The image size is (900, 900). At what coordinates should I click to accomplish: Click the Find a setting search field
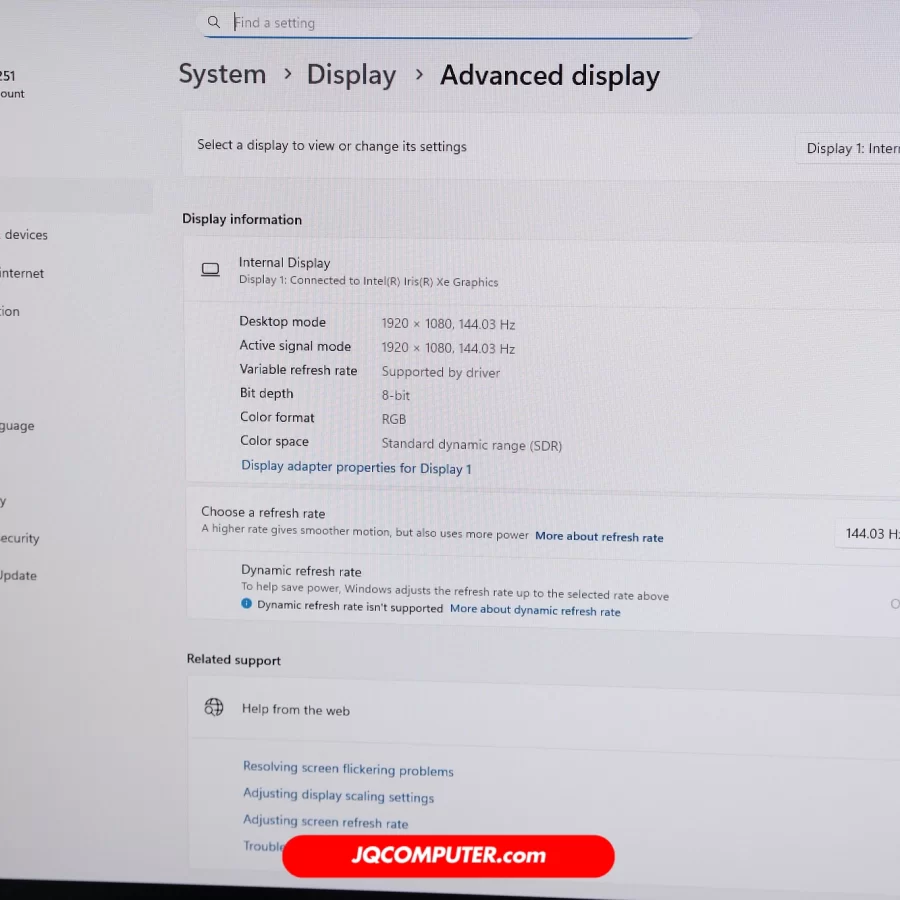[450, 22]
